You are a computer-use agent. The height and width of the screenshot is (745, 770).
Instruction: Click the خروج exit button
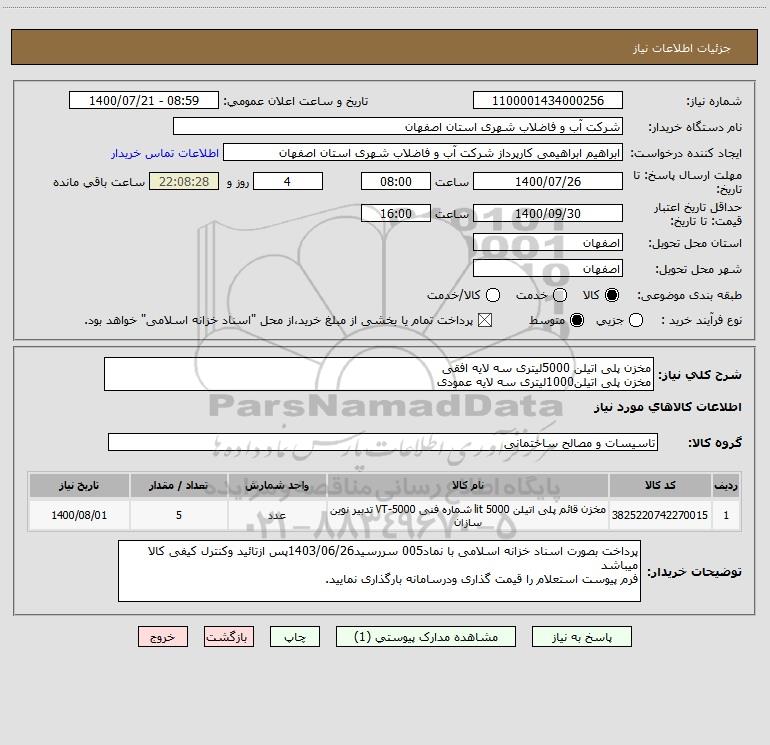[163, 637]
